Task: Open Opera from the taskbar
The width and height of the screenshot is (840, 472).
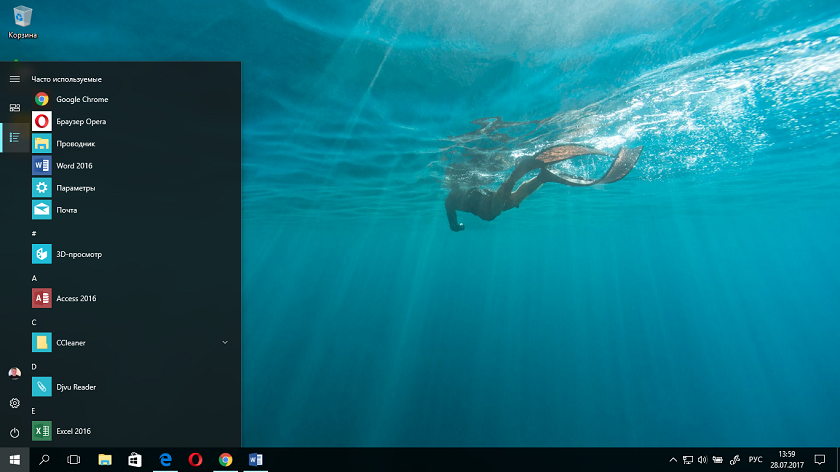Action: 196,460
